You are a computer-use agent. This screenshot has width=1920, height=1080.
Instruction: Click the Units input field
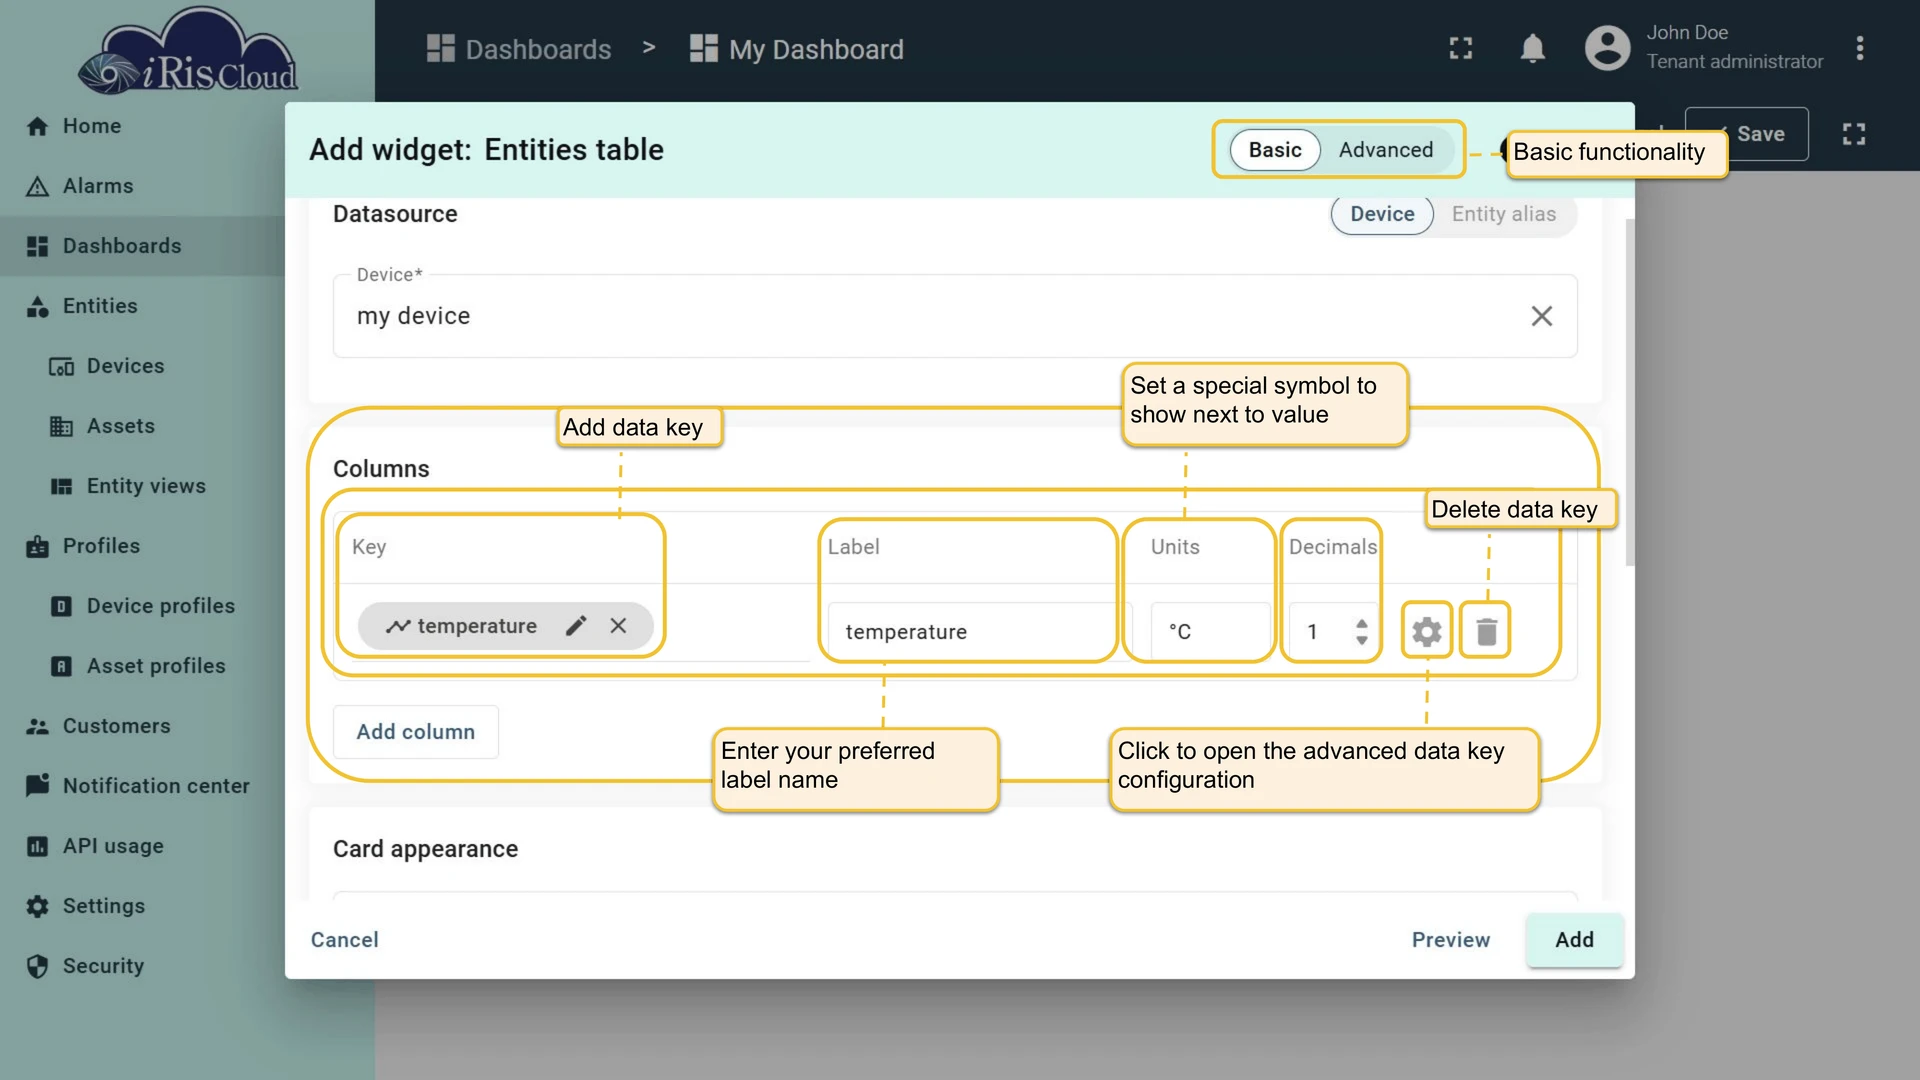pyautogui.click(x=1210, y=632)
